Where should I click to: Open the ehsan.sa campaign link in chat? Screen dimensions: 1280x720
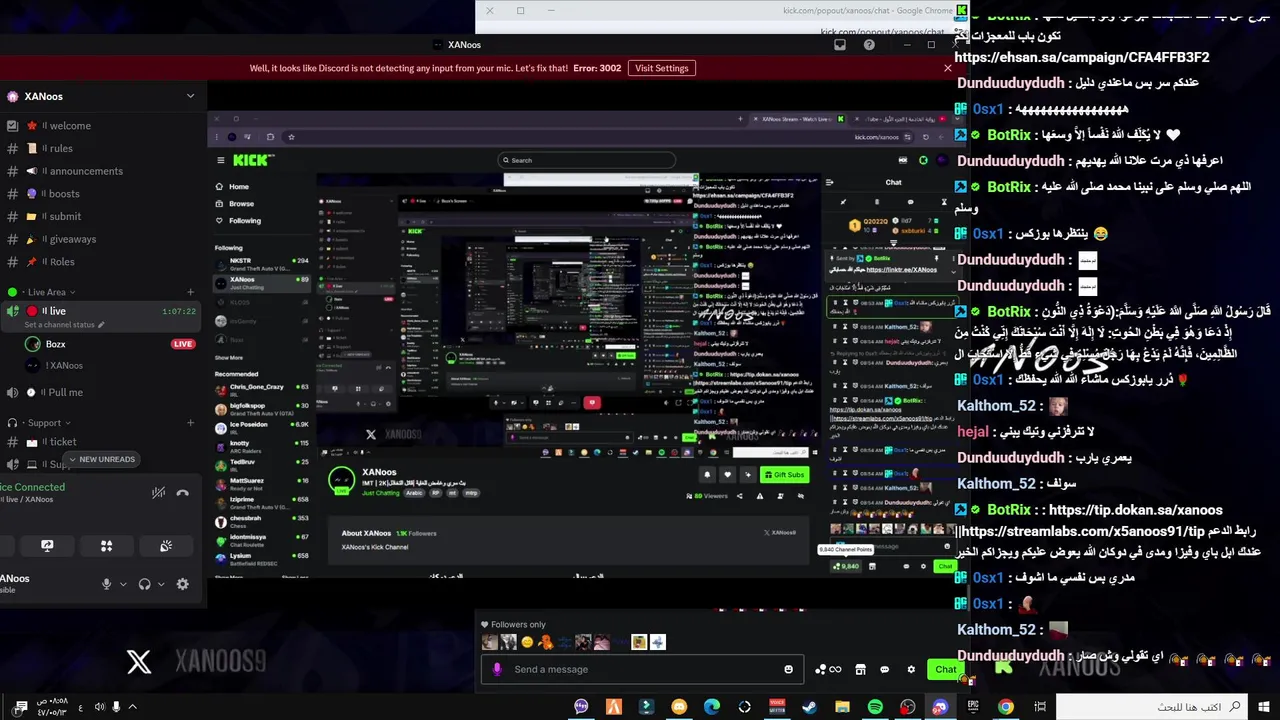pyautogui.click(x=1082, y=57)
